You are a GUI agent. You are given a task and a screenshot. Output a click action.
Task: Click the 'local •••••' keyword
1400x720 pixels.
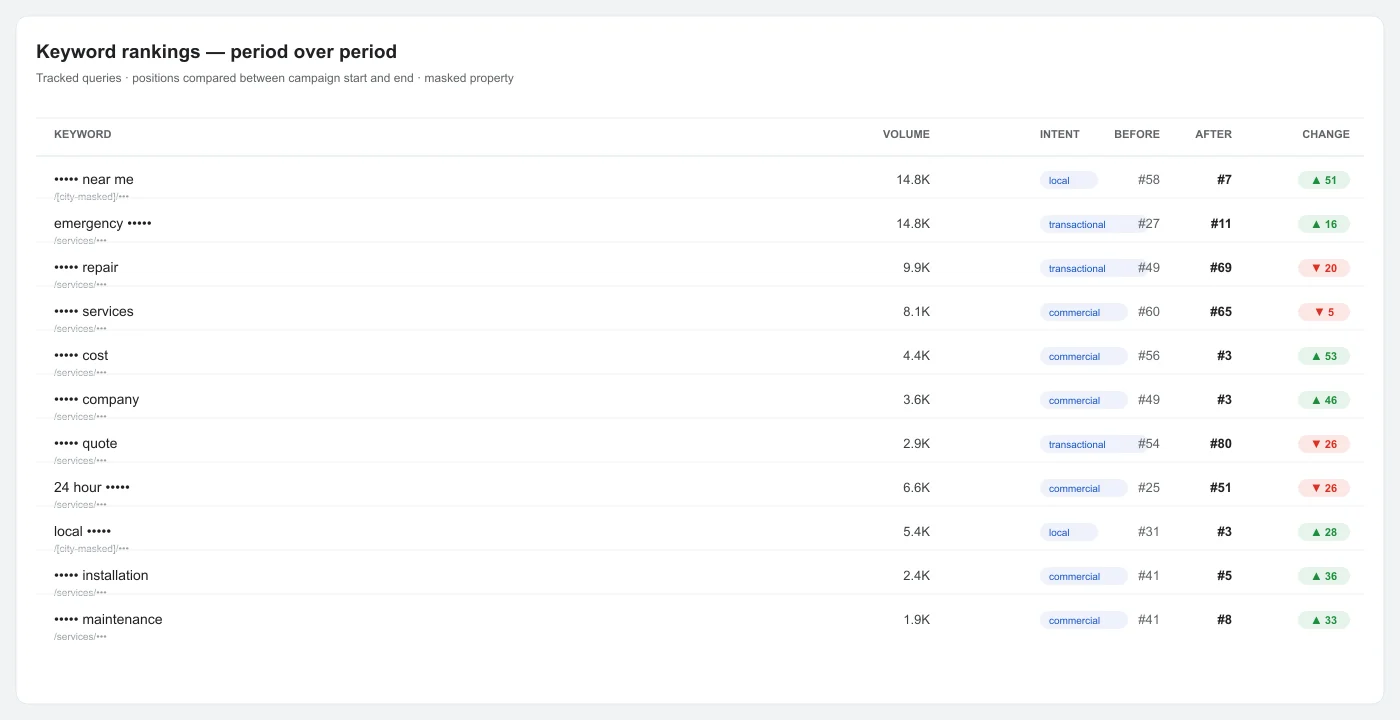coord(83,532)
